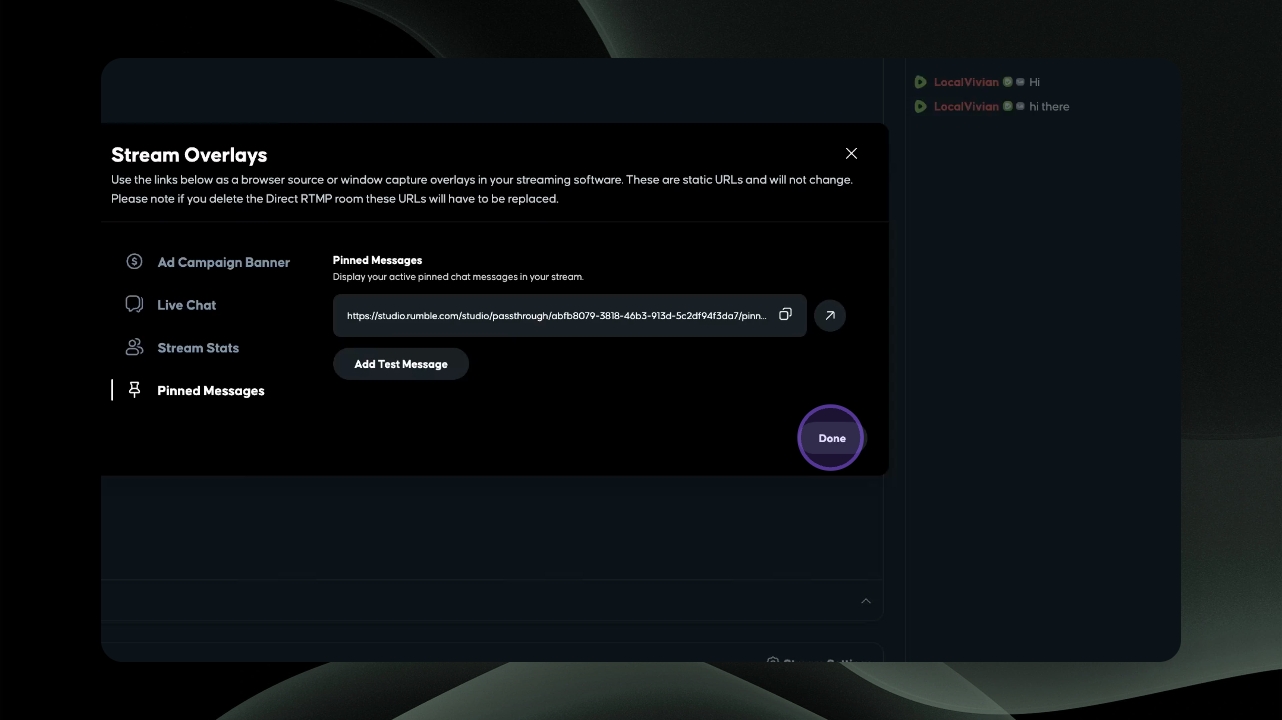Open the pinned messages URL in a new tab

point(830,316)
